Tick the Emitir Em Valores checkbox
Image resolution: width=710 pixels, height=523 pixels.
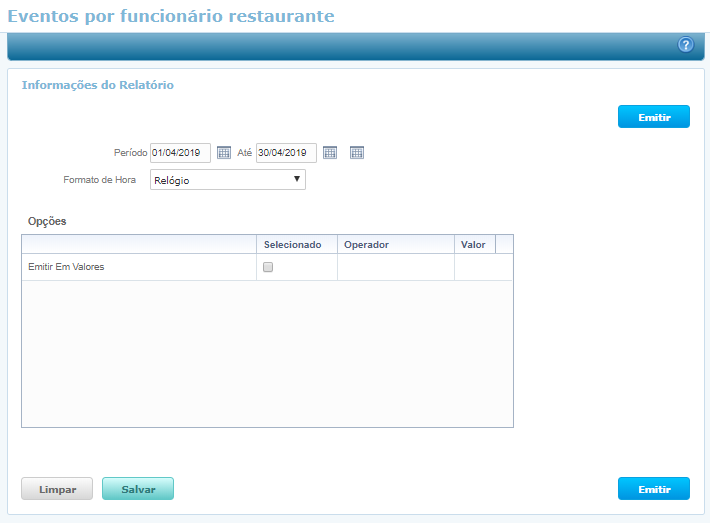coord(267,267)
